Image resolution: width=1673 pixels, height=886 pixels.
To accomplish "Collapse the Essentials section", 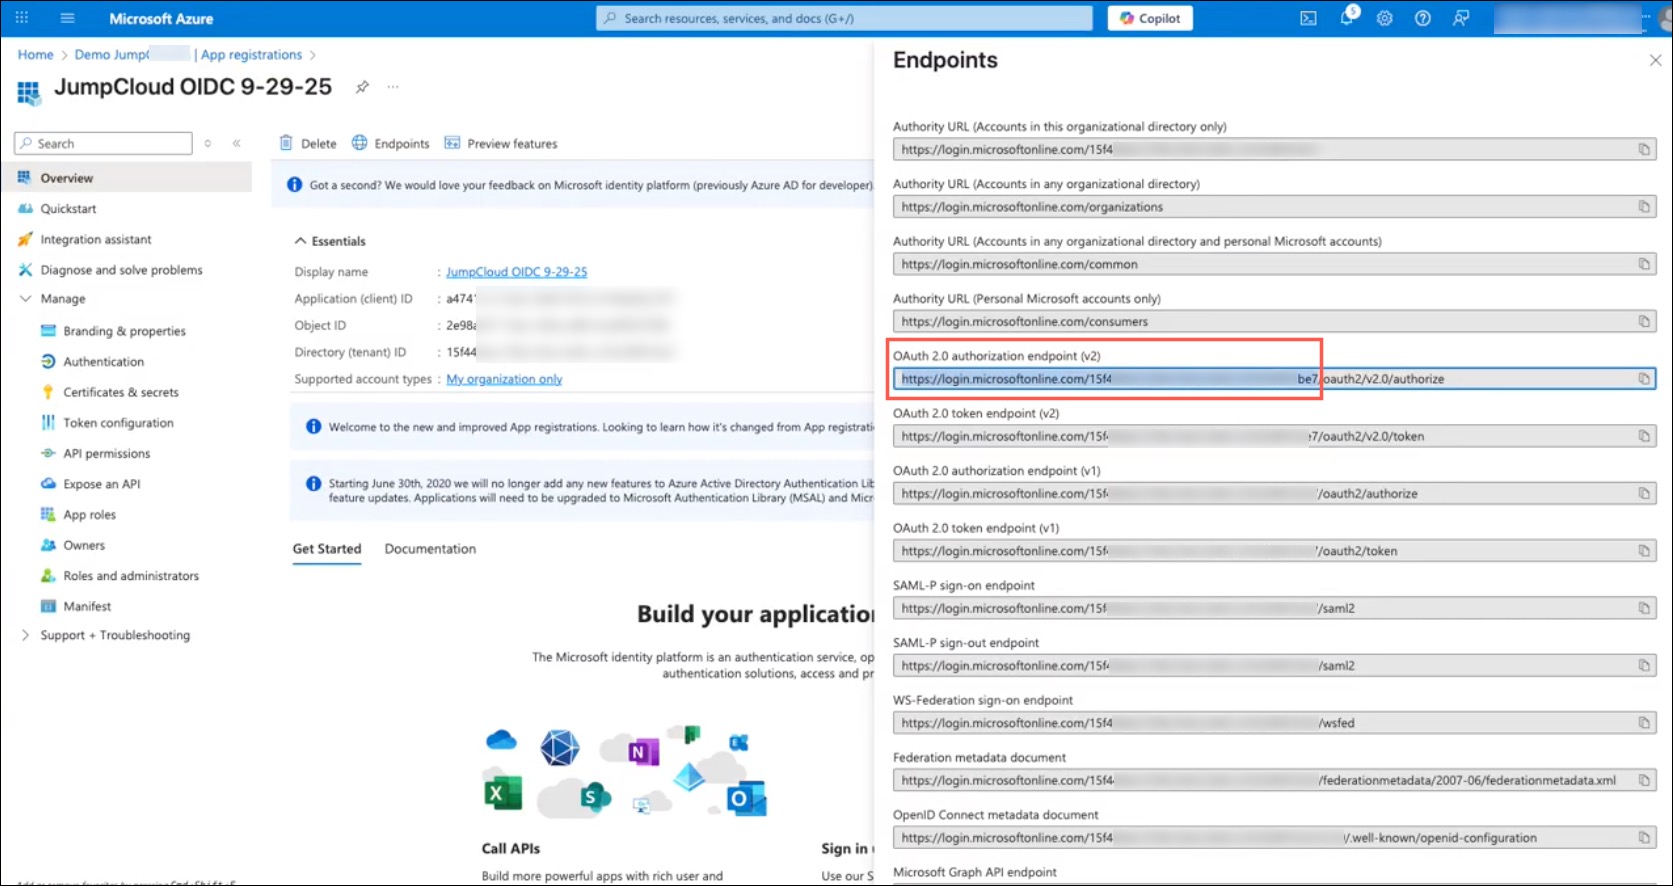I will 300,241.
